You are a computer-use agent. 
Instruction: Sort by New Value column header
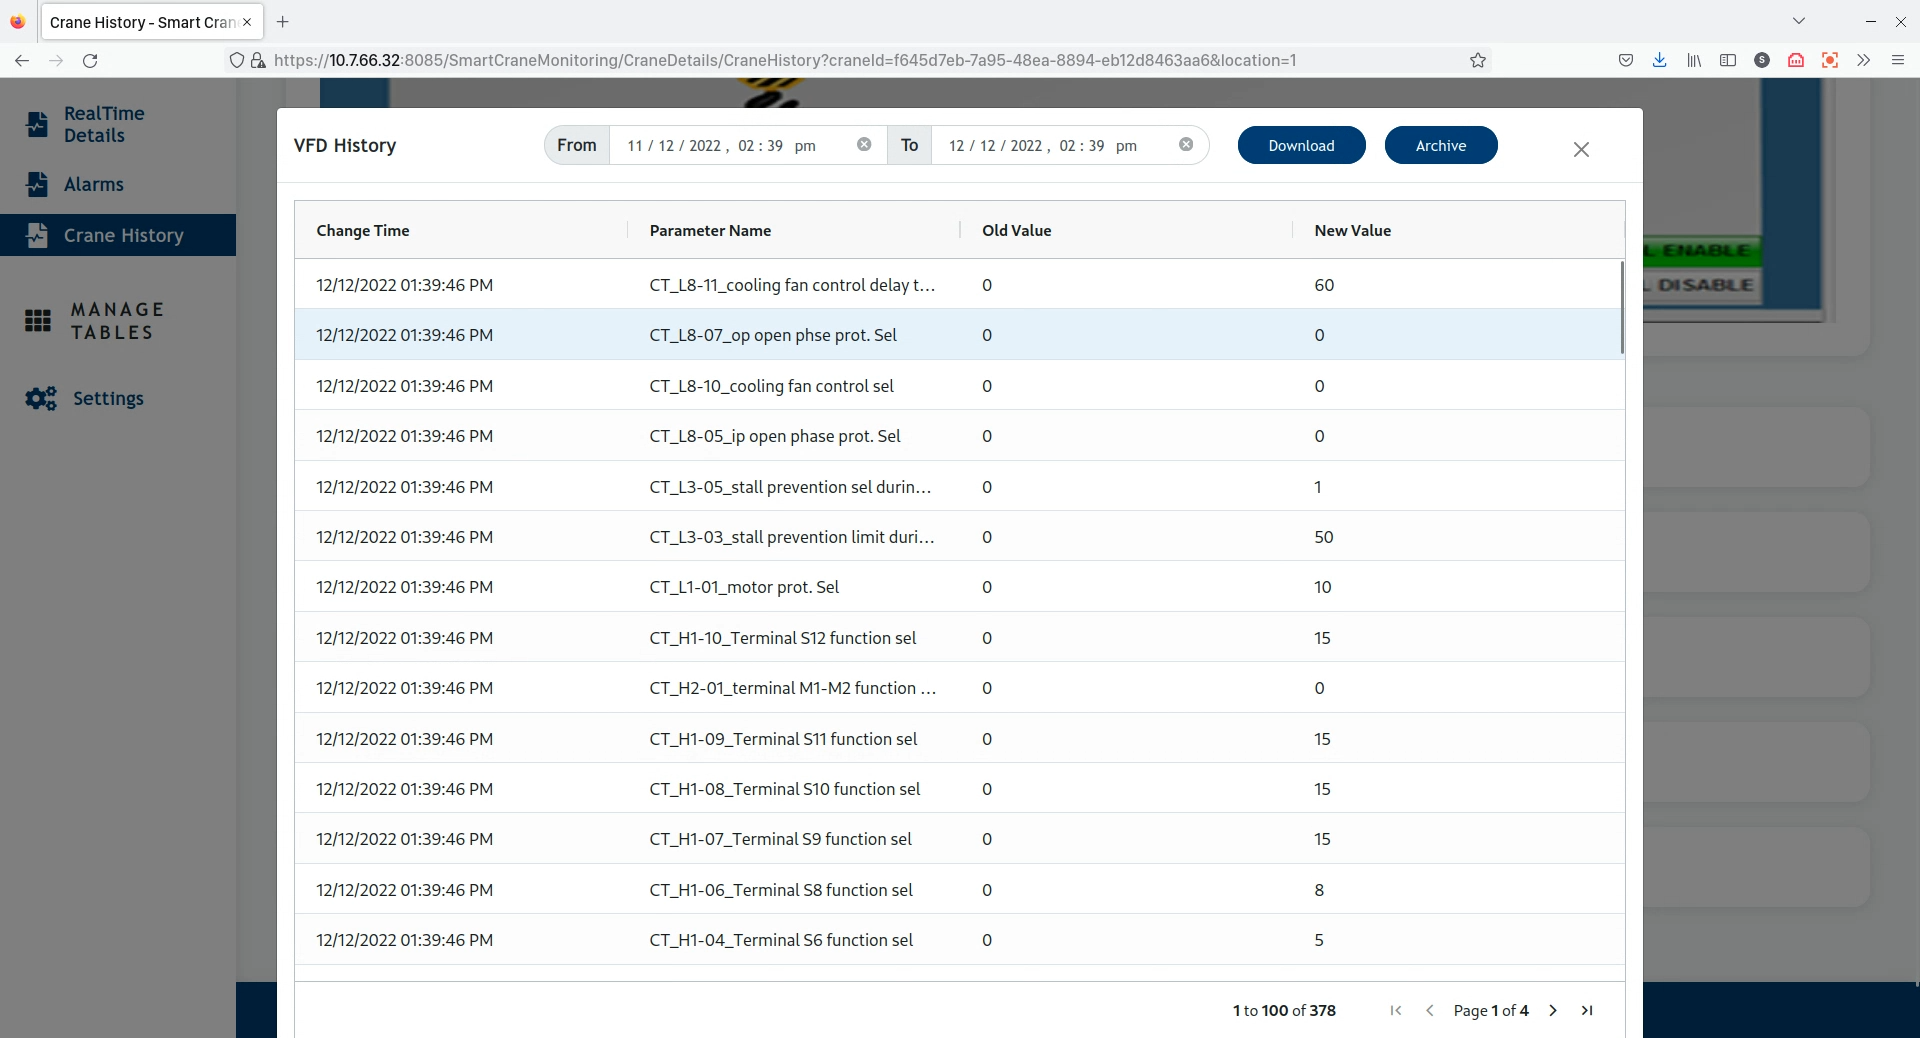(1352, 230)
